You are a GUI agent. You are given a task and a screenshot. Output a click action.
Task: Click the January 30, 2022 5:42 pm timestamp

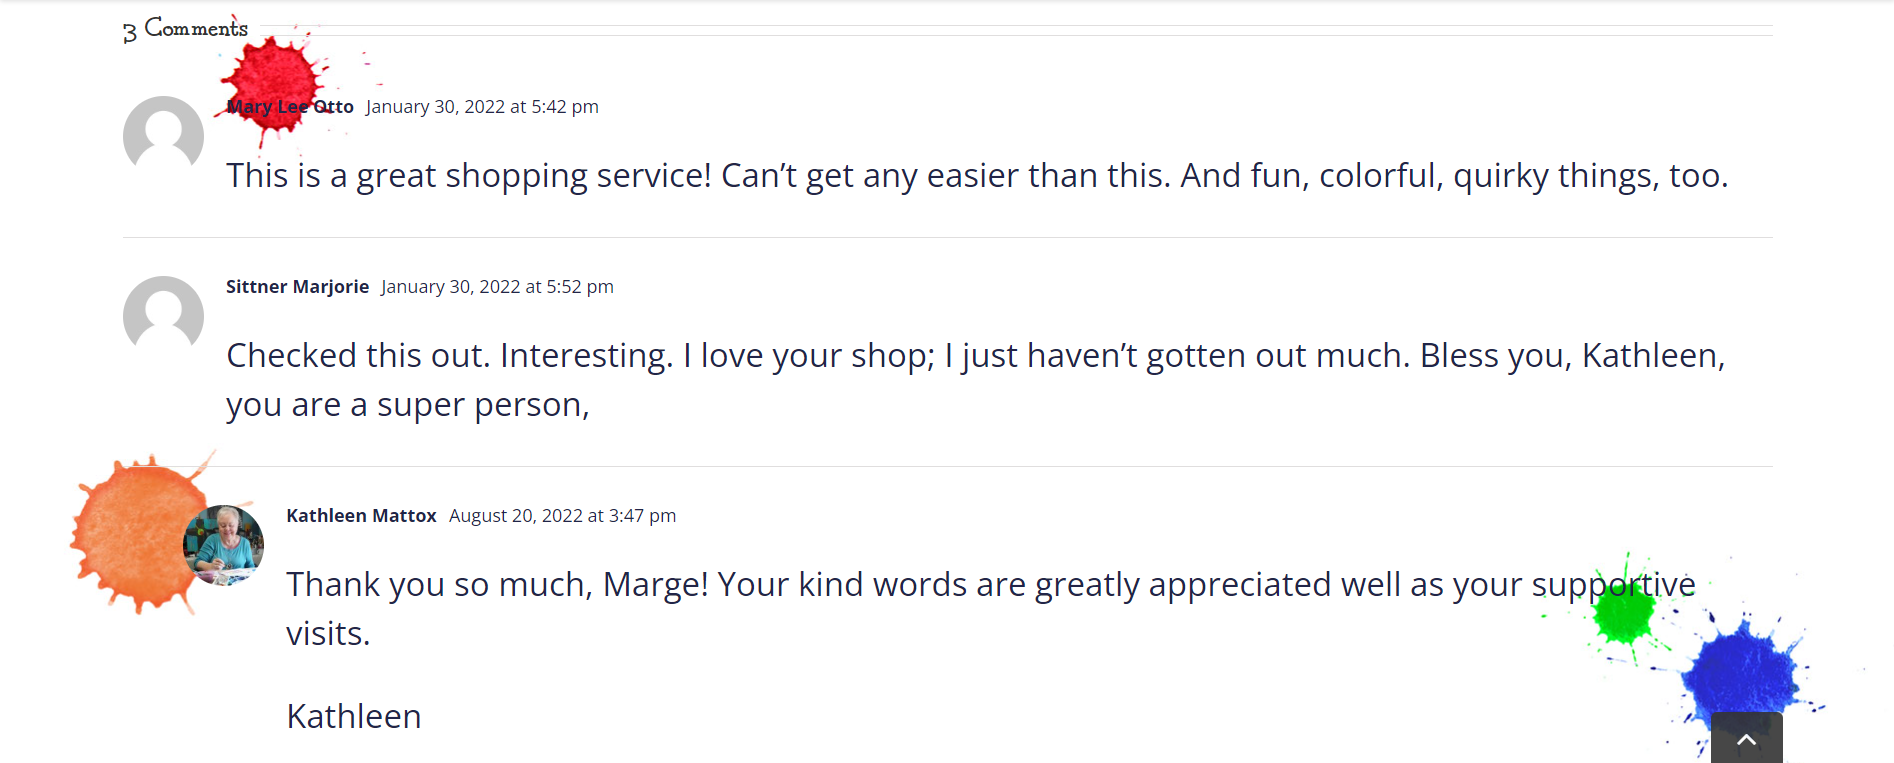tap(482, 107)
